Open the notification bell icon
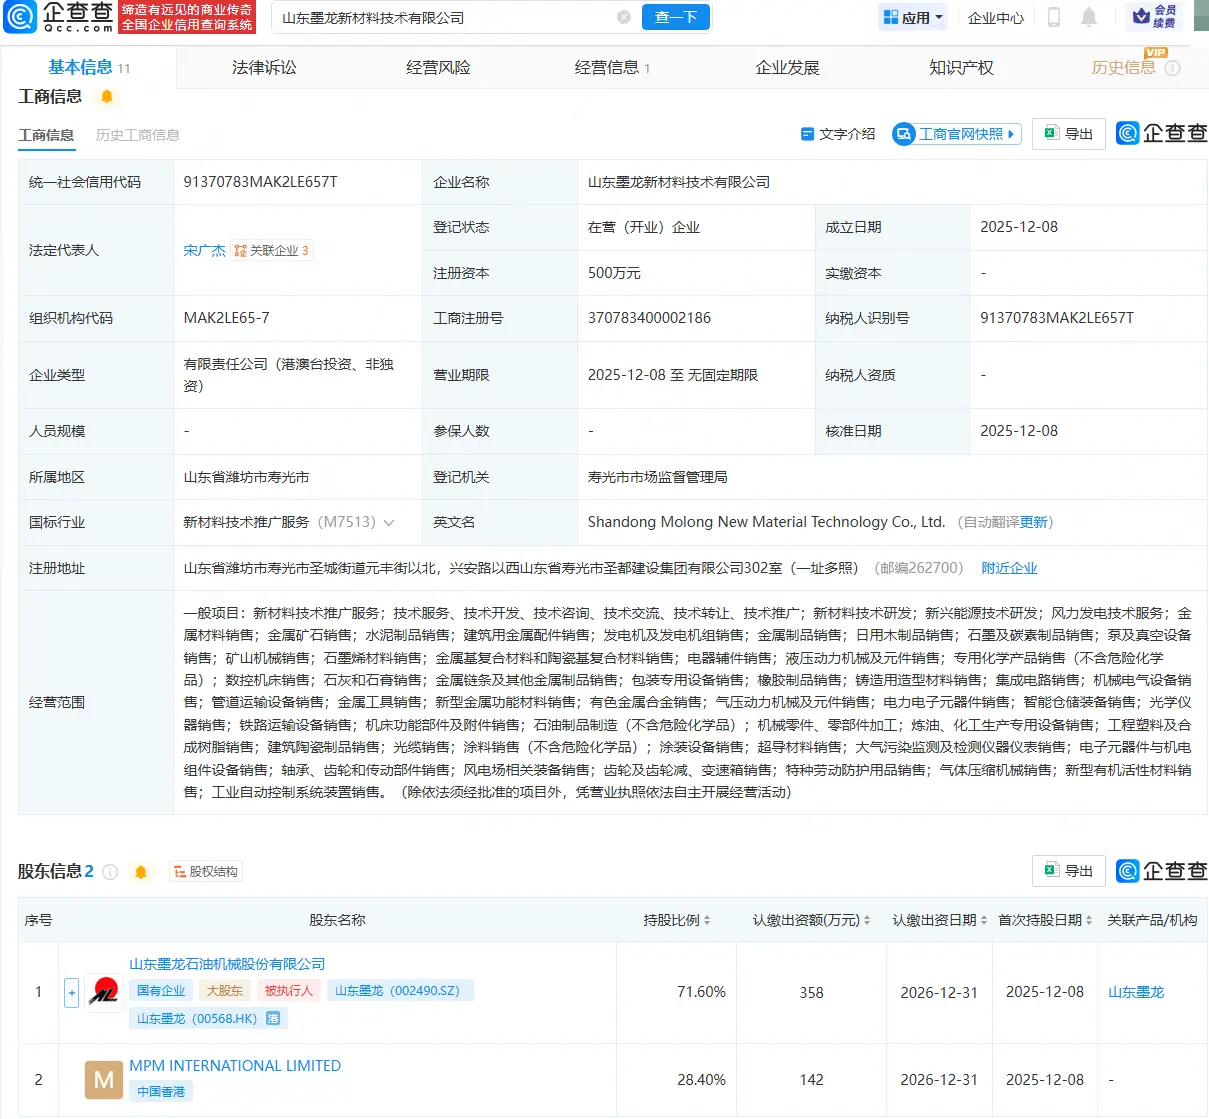Viewport: 1209px width, 1119px height. tap(1089, 17)
